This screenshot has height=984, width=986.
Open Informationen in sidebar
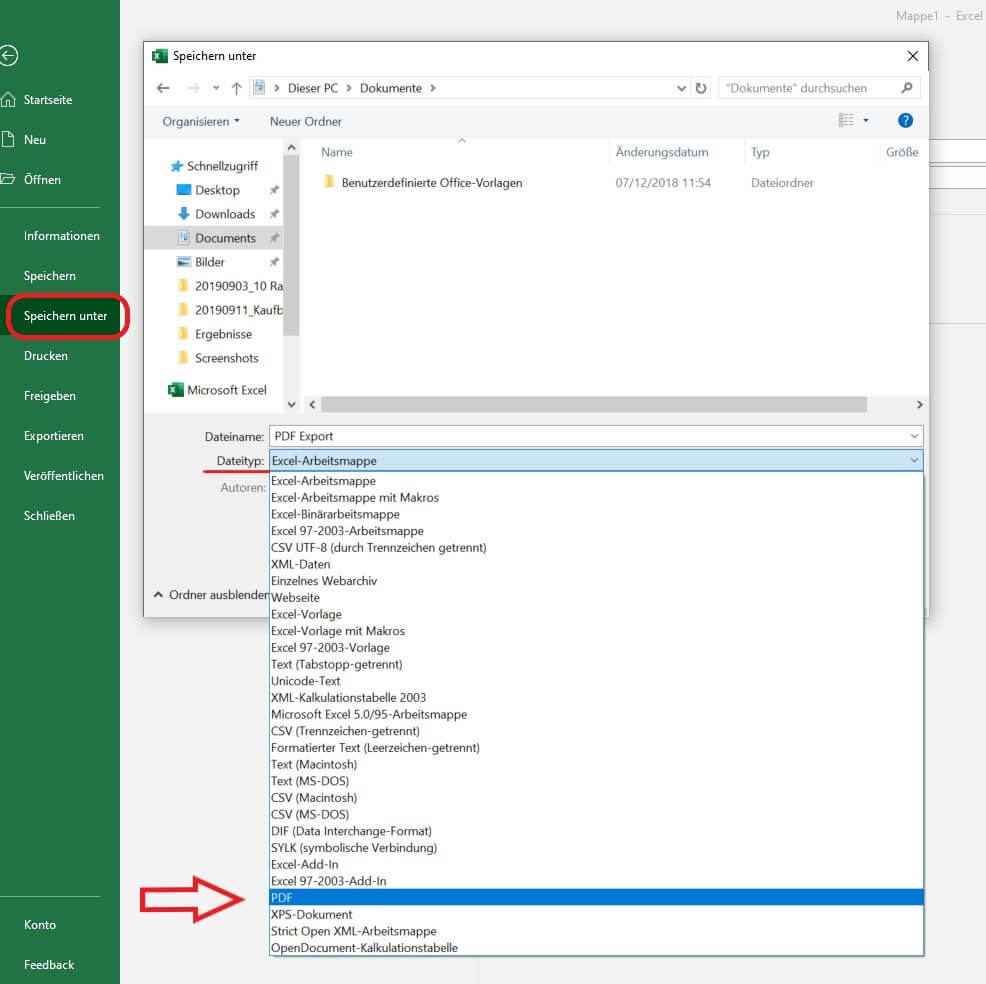[62, 236]
